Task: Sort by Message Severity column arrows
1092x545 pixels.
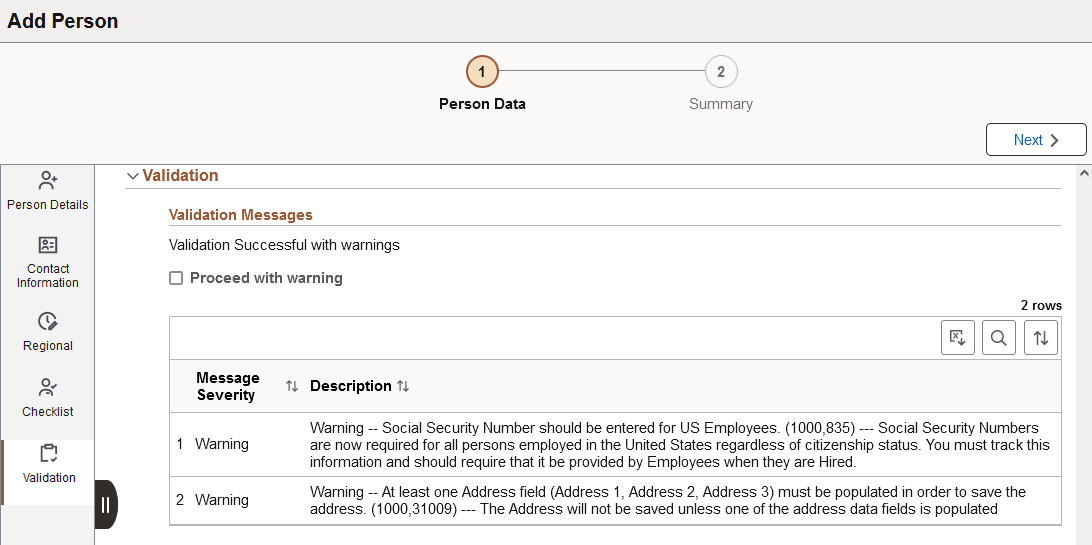Action: (292, 386)
